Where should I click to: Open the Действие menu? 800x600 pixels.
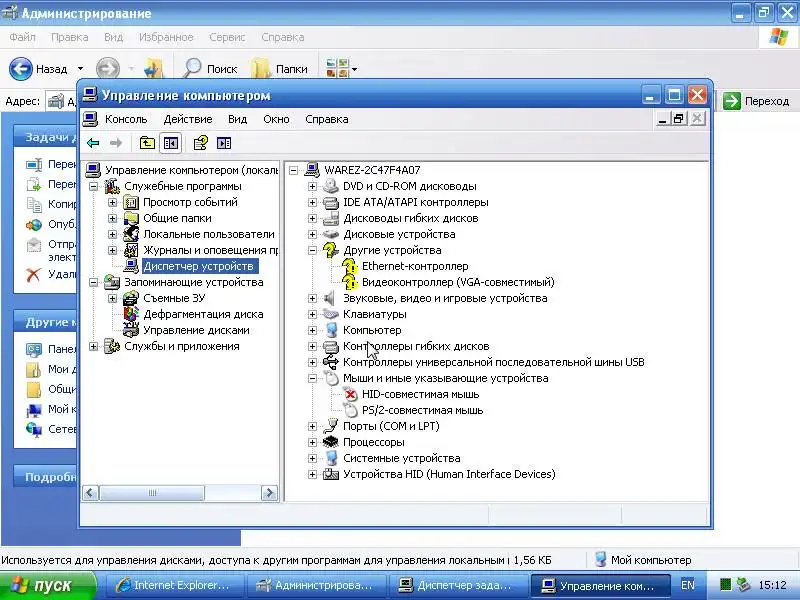pyautogui.click(x=188, y=119)
